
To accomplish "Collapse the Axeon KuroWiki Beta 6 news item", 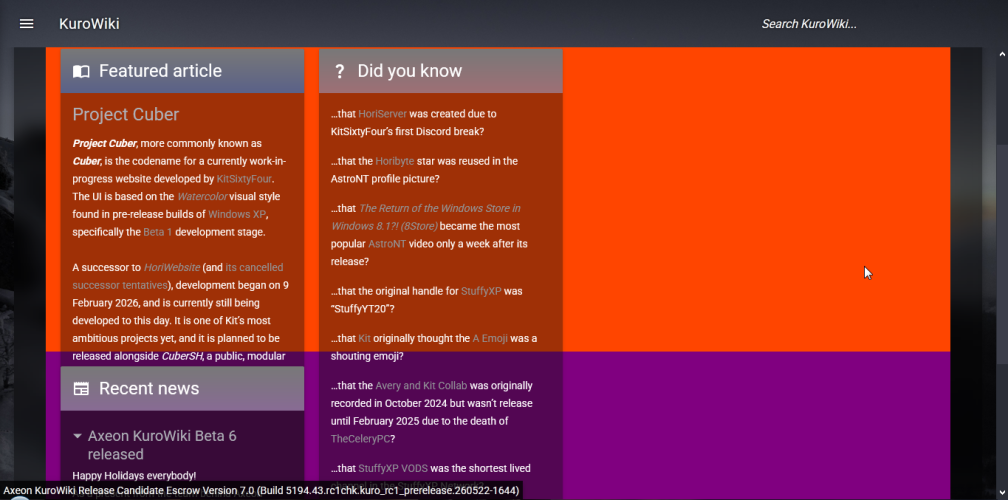I will (78, 436).
